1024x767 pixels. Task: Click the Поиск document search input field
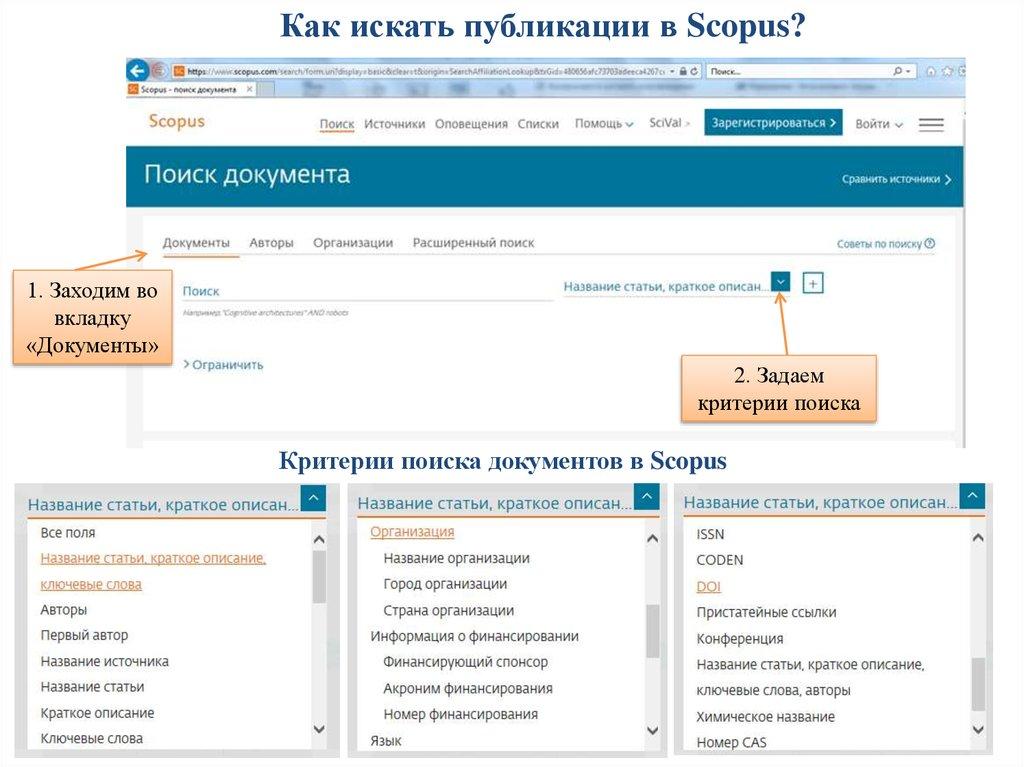366,291
